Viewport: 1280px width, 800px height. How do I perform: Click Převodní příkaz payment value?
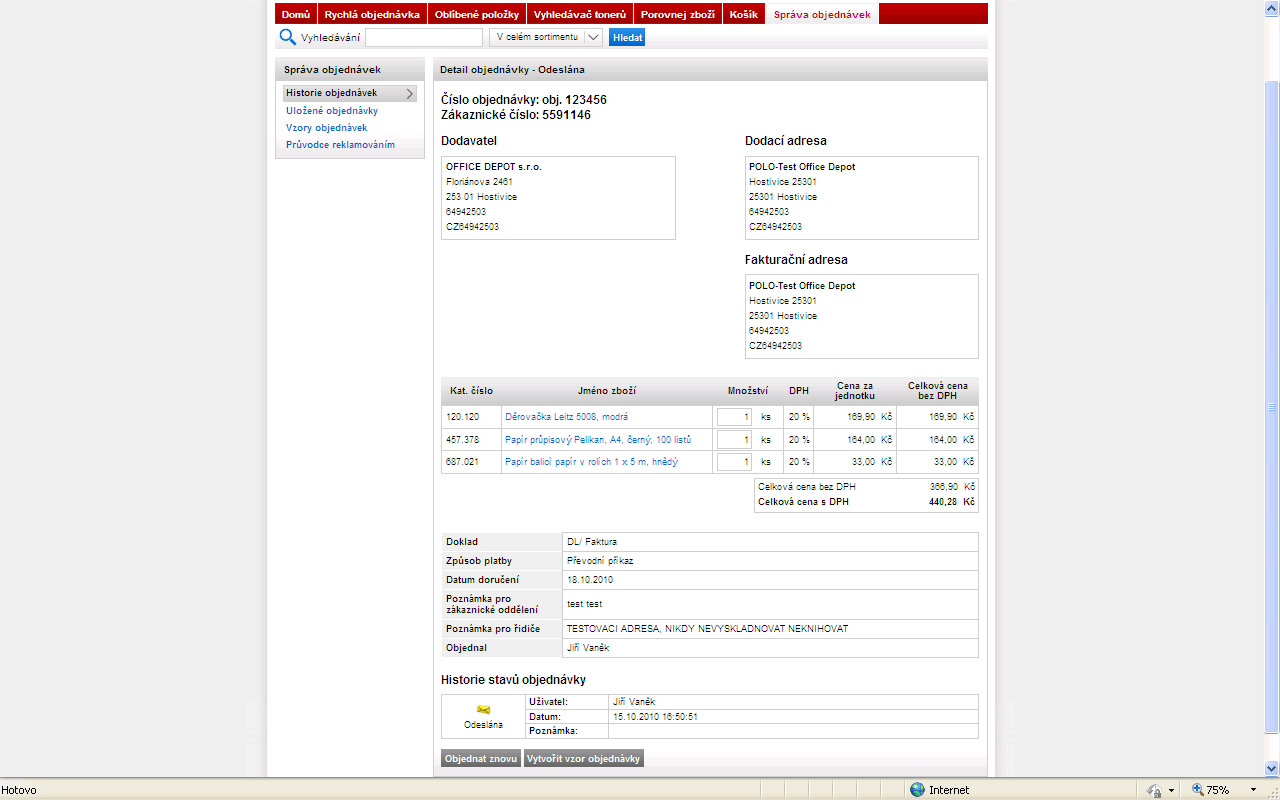tap(600, 561)
